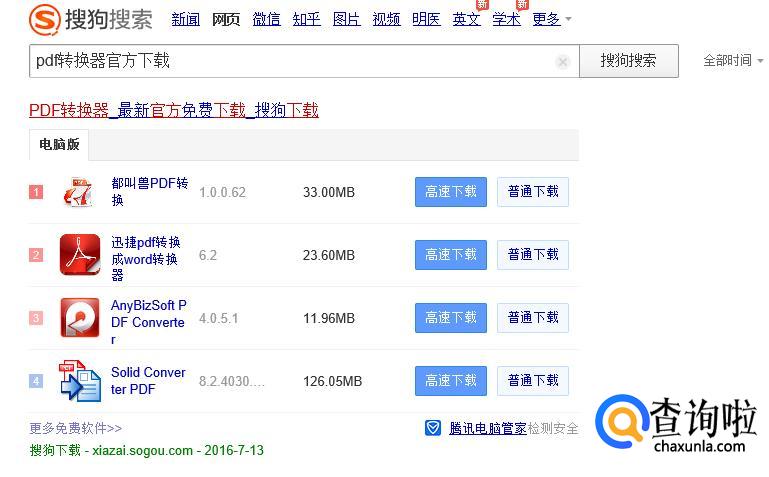Clear the search box with the X icon
Viewport: 769px width, 477px height.
(563, 62)
